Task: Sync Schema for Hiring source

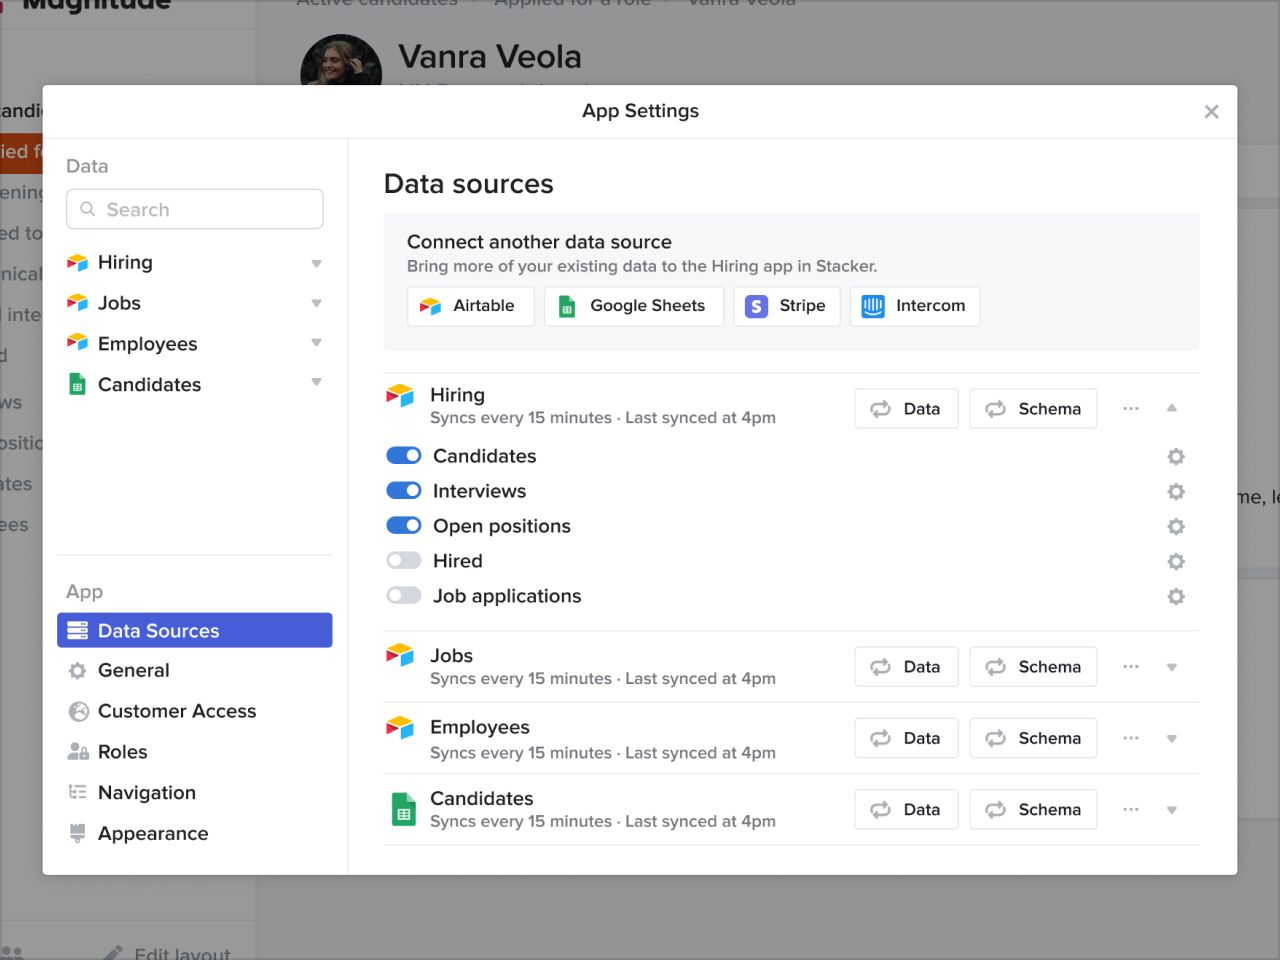Action: point(1033,409)
